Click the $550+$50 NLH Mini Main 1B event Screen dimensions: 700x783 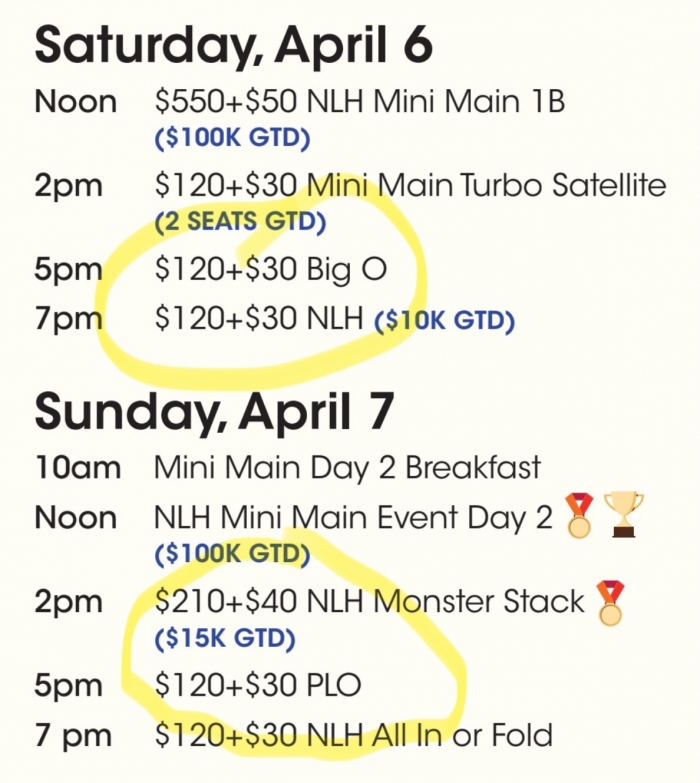[x=359, y=100]
